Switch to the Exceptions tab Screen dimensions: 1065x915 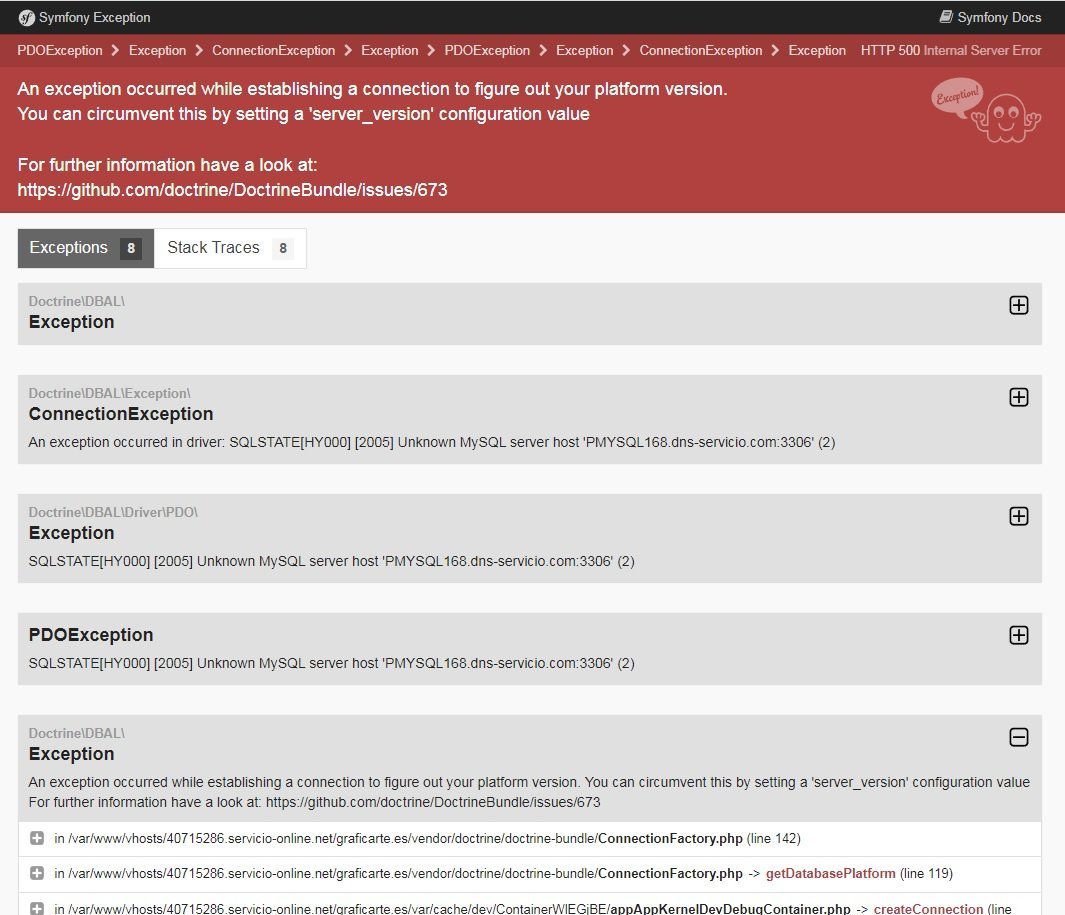(86, 248)
